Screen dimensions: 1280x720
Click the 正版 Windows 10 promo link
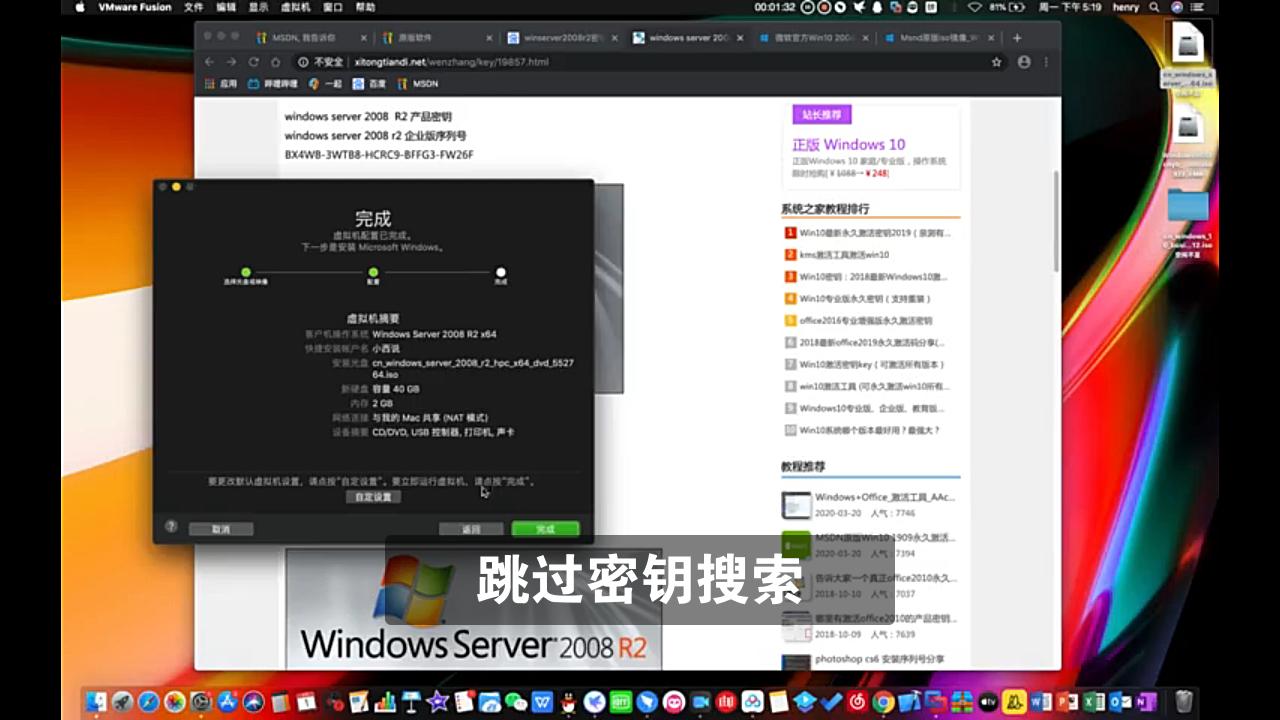[849, 144]
